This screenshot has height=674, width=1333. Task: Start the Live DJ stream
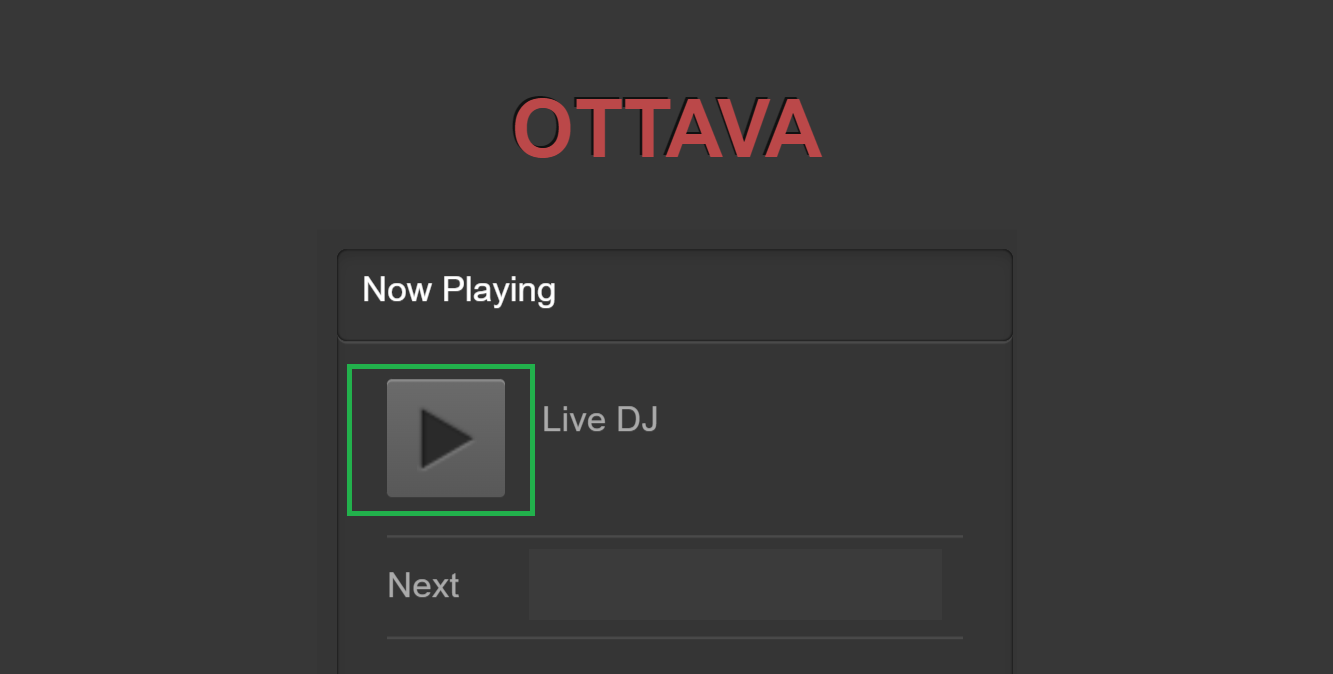445,438
